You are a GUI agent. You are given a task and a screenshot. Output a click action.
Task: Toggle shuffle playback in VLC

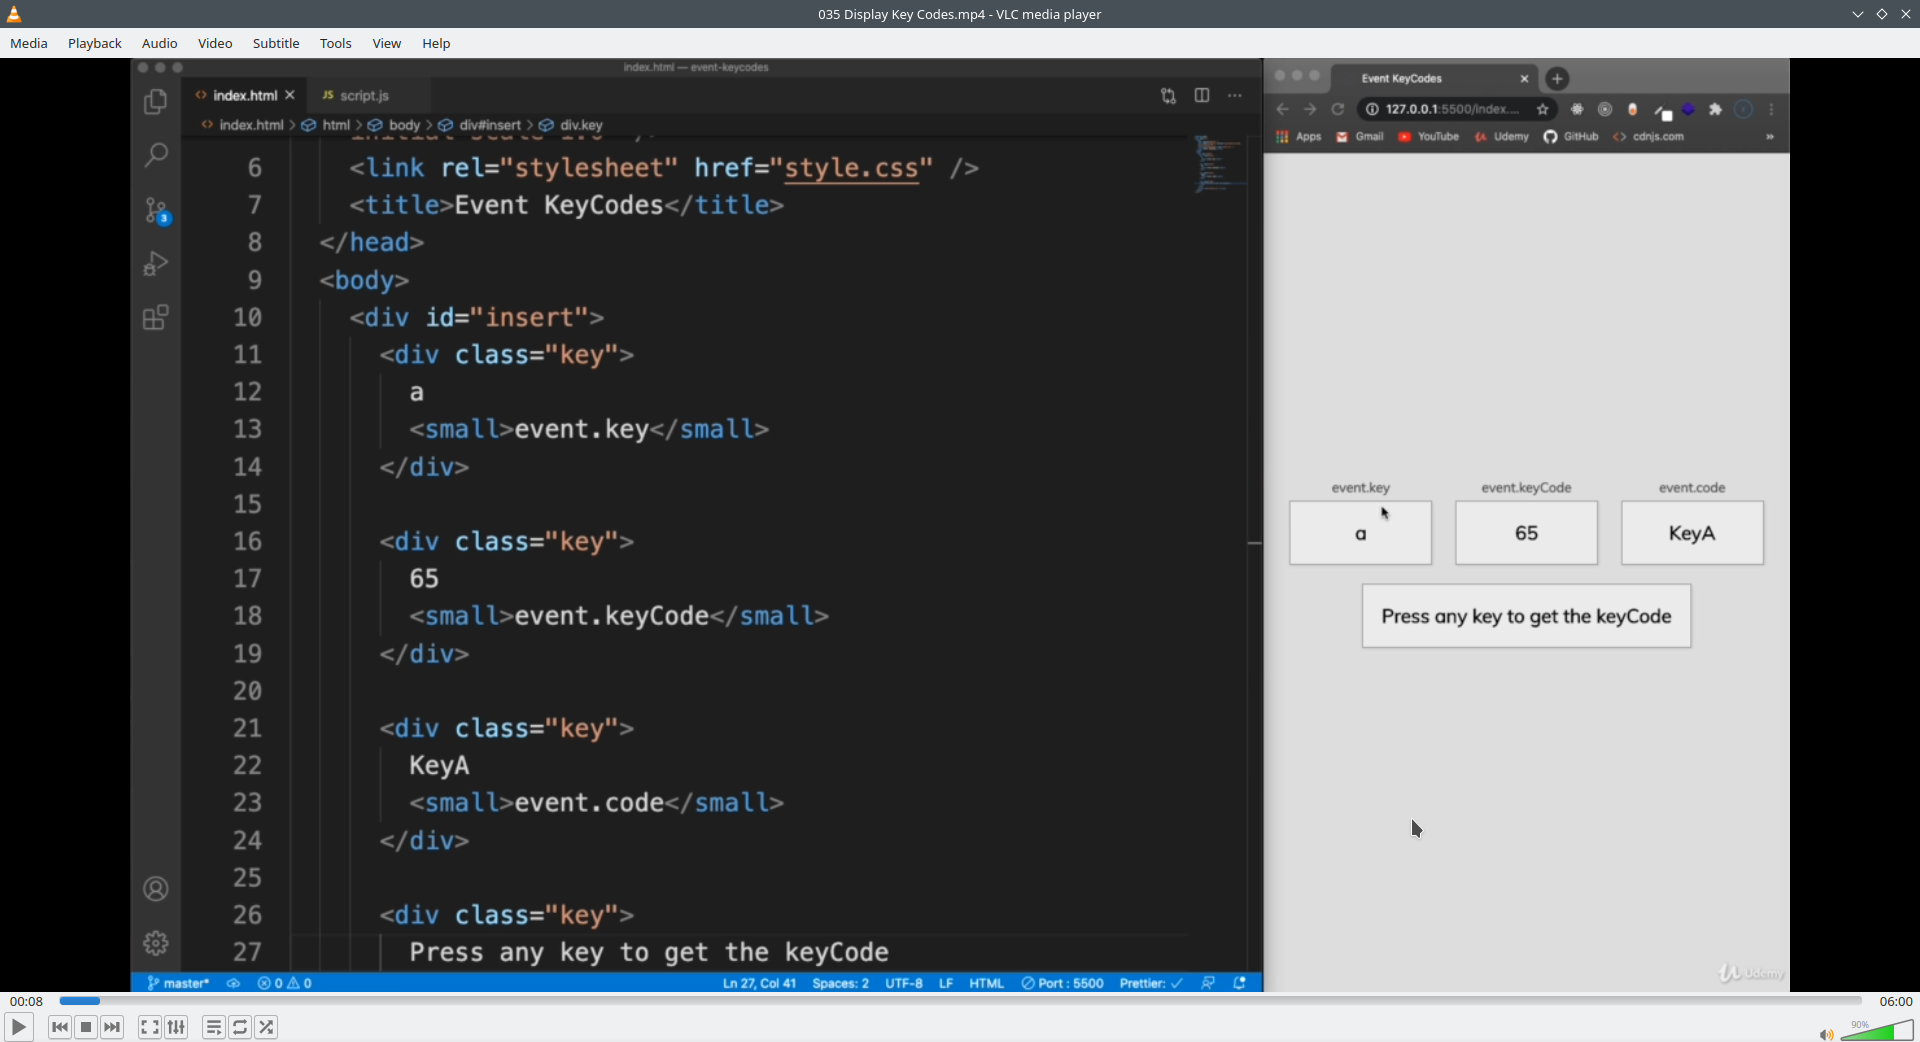pyautogui.click(x=266, y=1027)
